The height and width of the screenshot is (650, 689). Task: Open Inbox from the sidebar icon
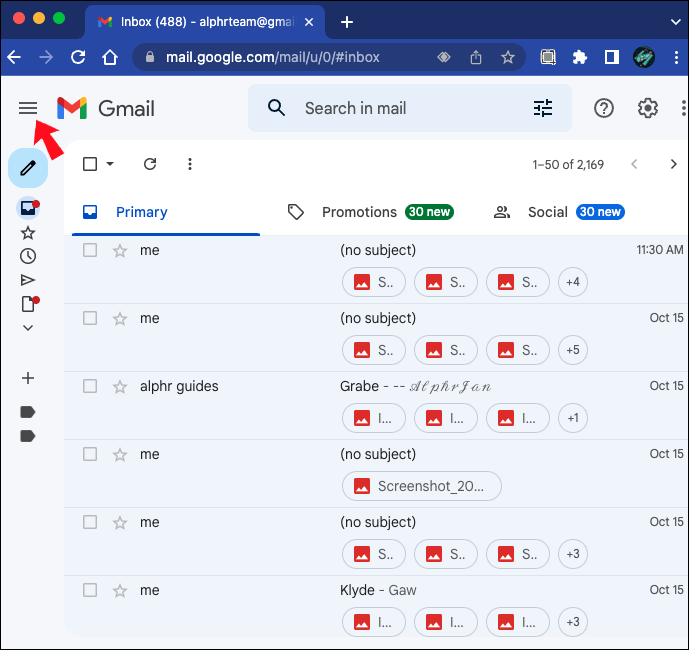click(x=28, y=207)
